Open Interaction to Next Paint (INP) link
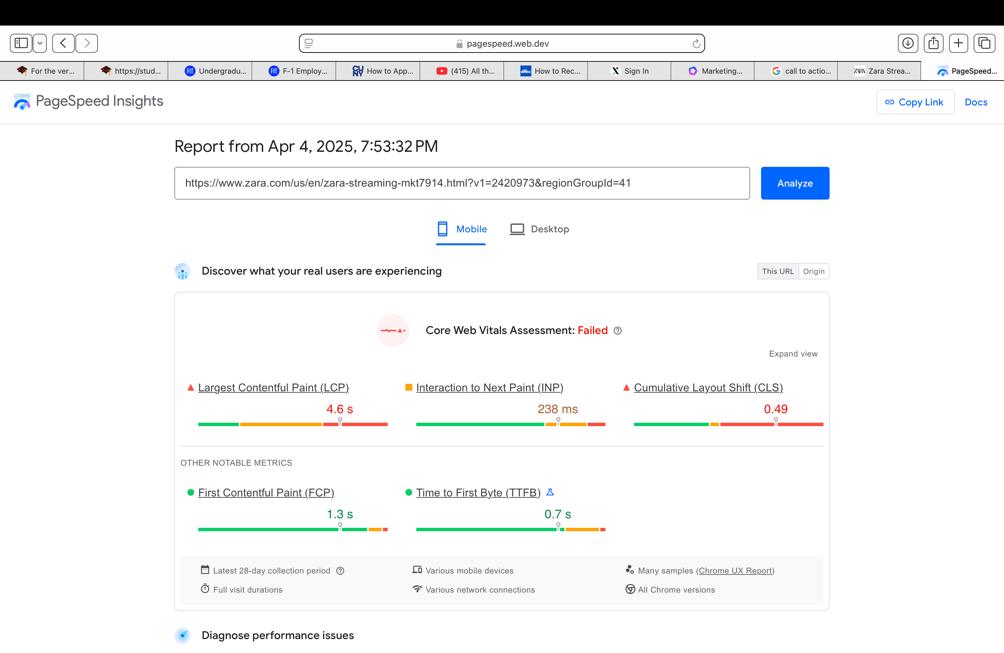This screenshot has width=1004, height=653. [x=490, y=387]
